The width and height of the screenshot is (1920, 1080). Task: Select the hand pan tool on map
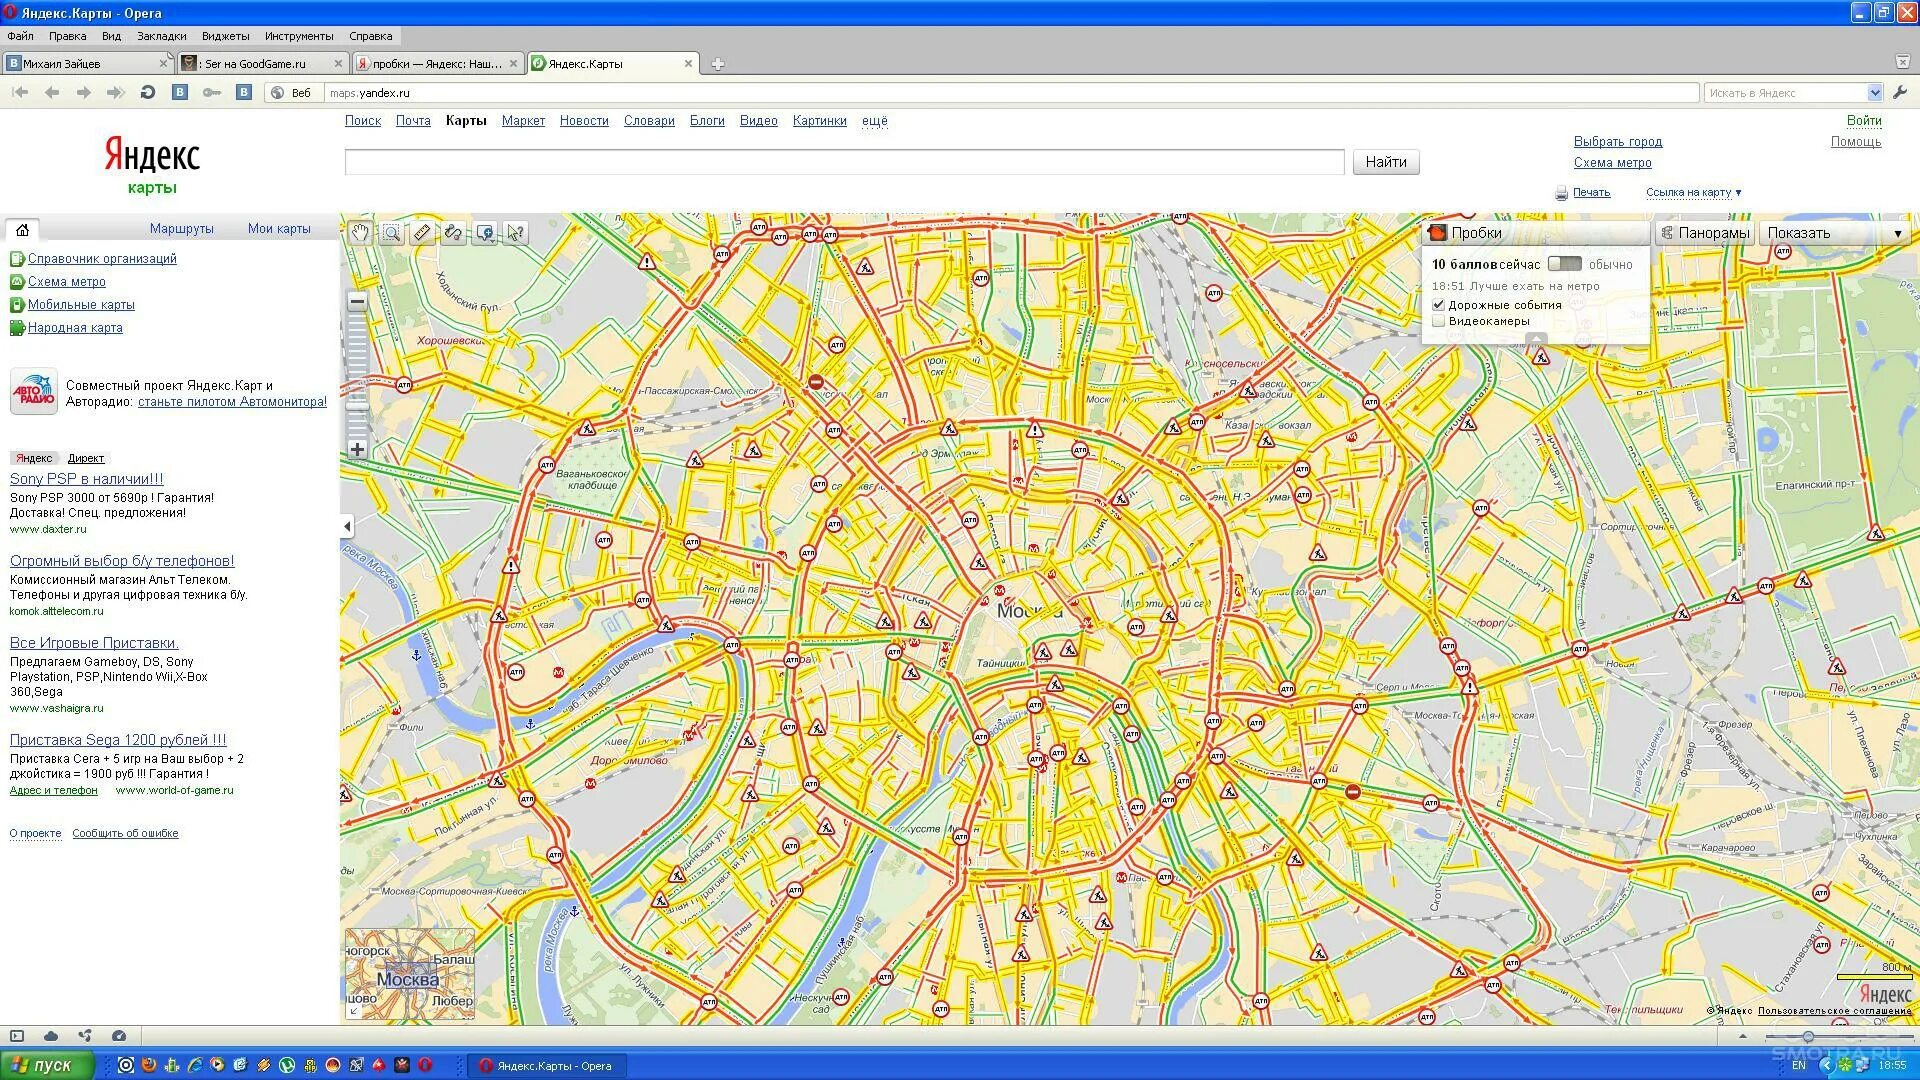[x=360, y=233]
